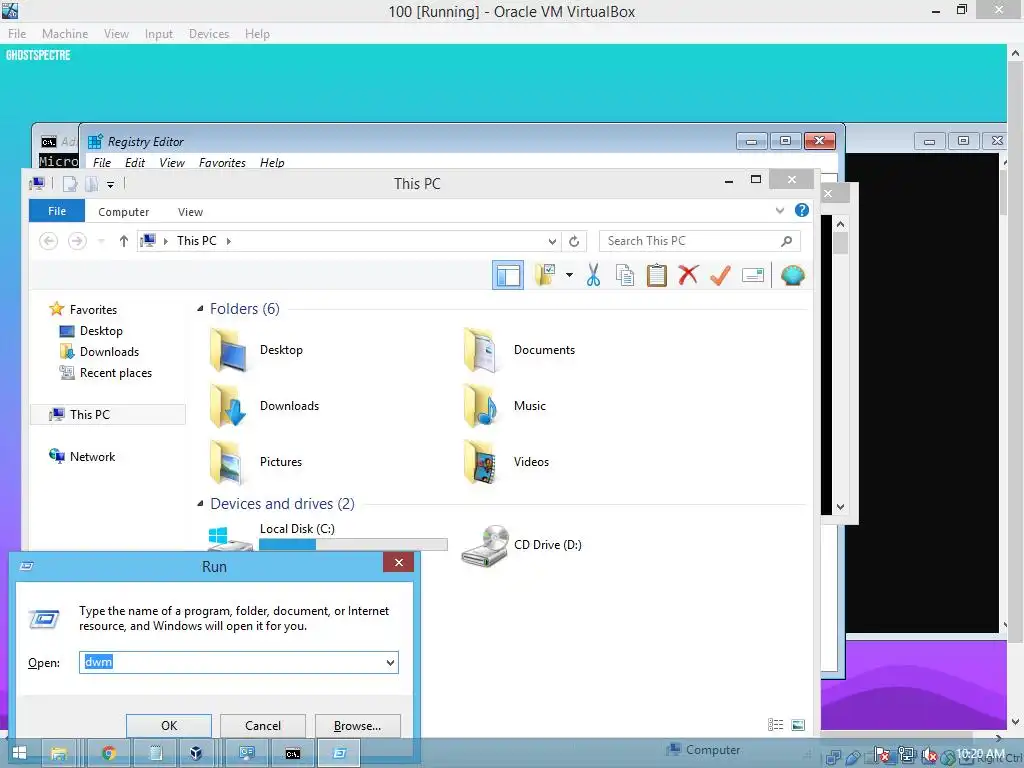Open VirtualBox Machine menu

coord(65,33)
